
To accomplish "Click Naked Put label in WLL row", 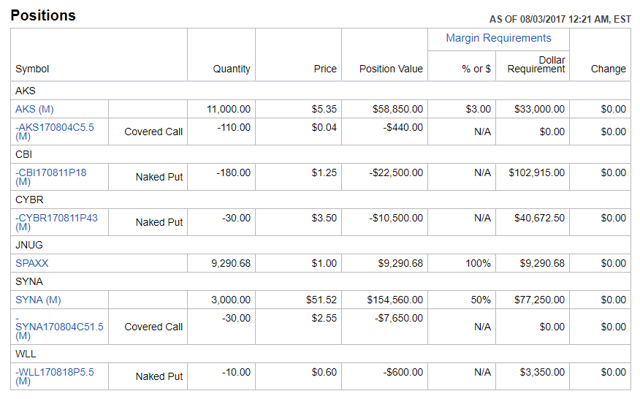I will point(159,377).
